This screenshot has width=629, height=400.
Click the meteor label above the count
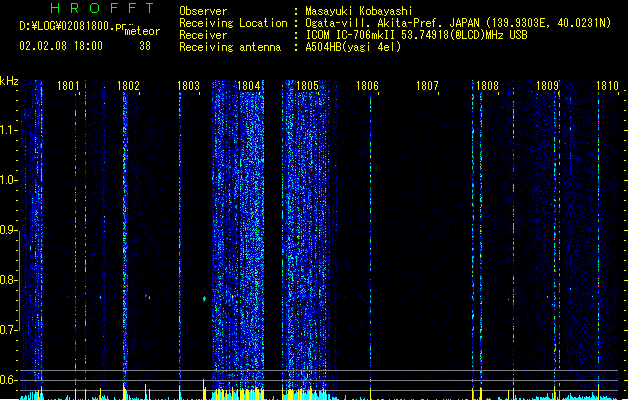(142, 31)
